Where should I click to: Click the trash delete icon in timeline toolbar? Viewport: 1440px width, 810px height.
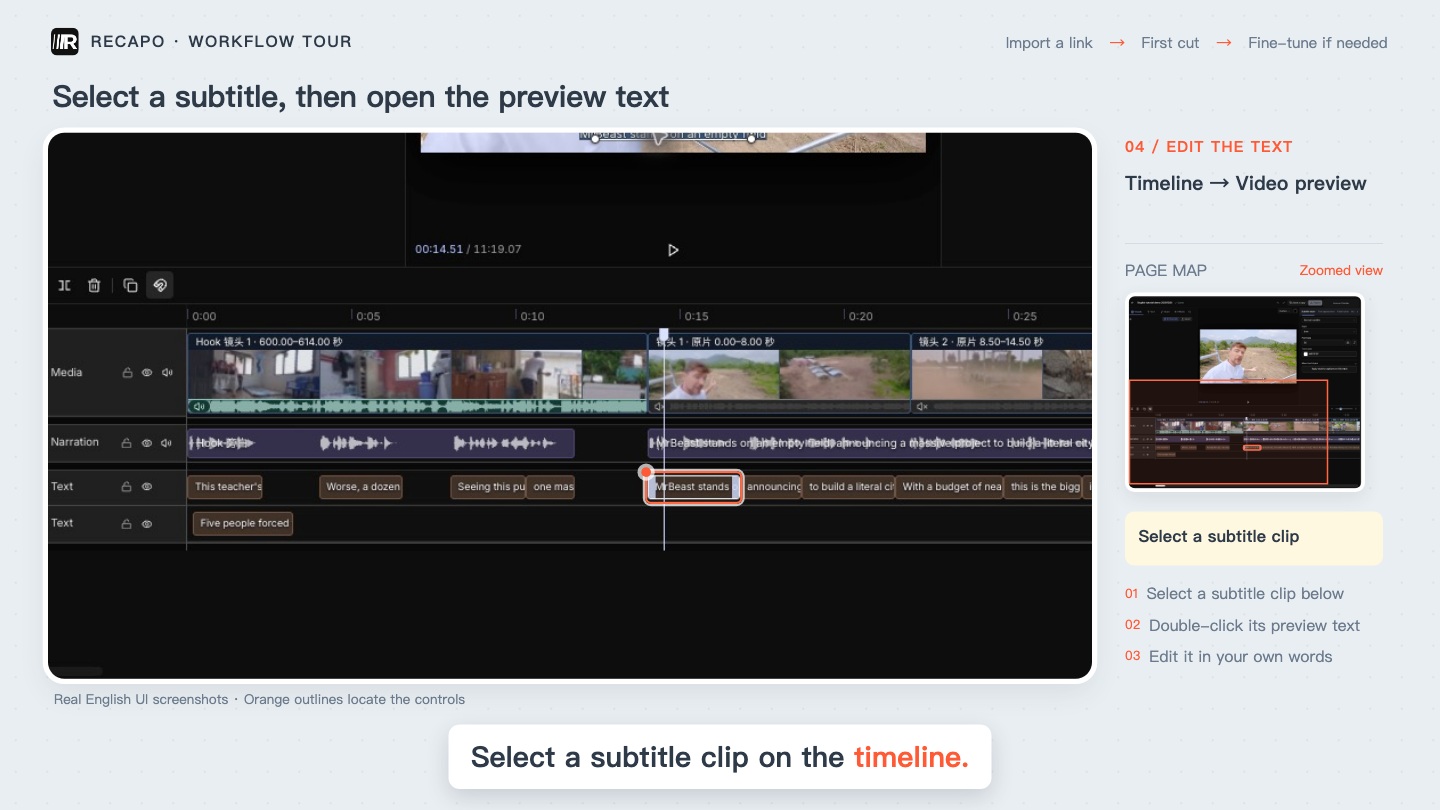(94, 285)
